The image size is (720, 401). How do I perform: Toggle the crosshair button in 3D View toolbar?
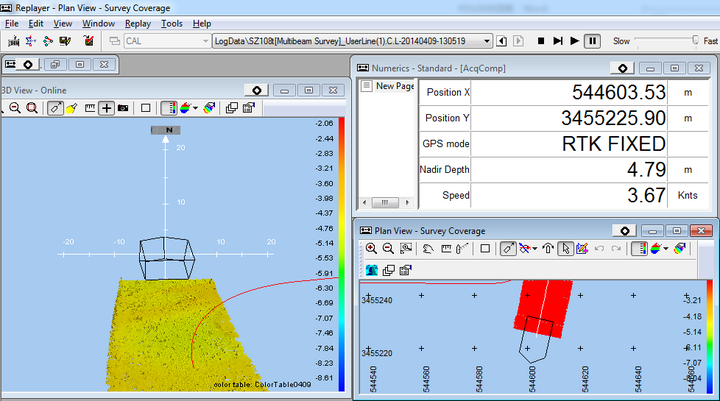106,108
